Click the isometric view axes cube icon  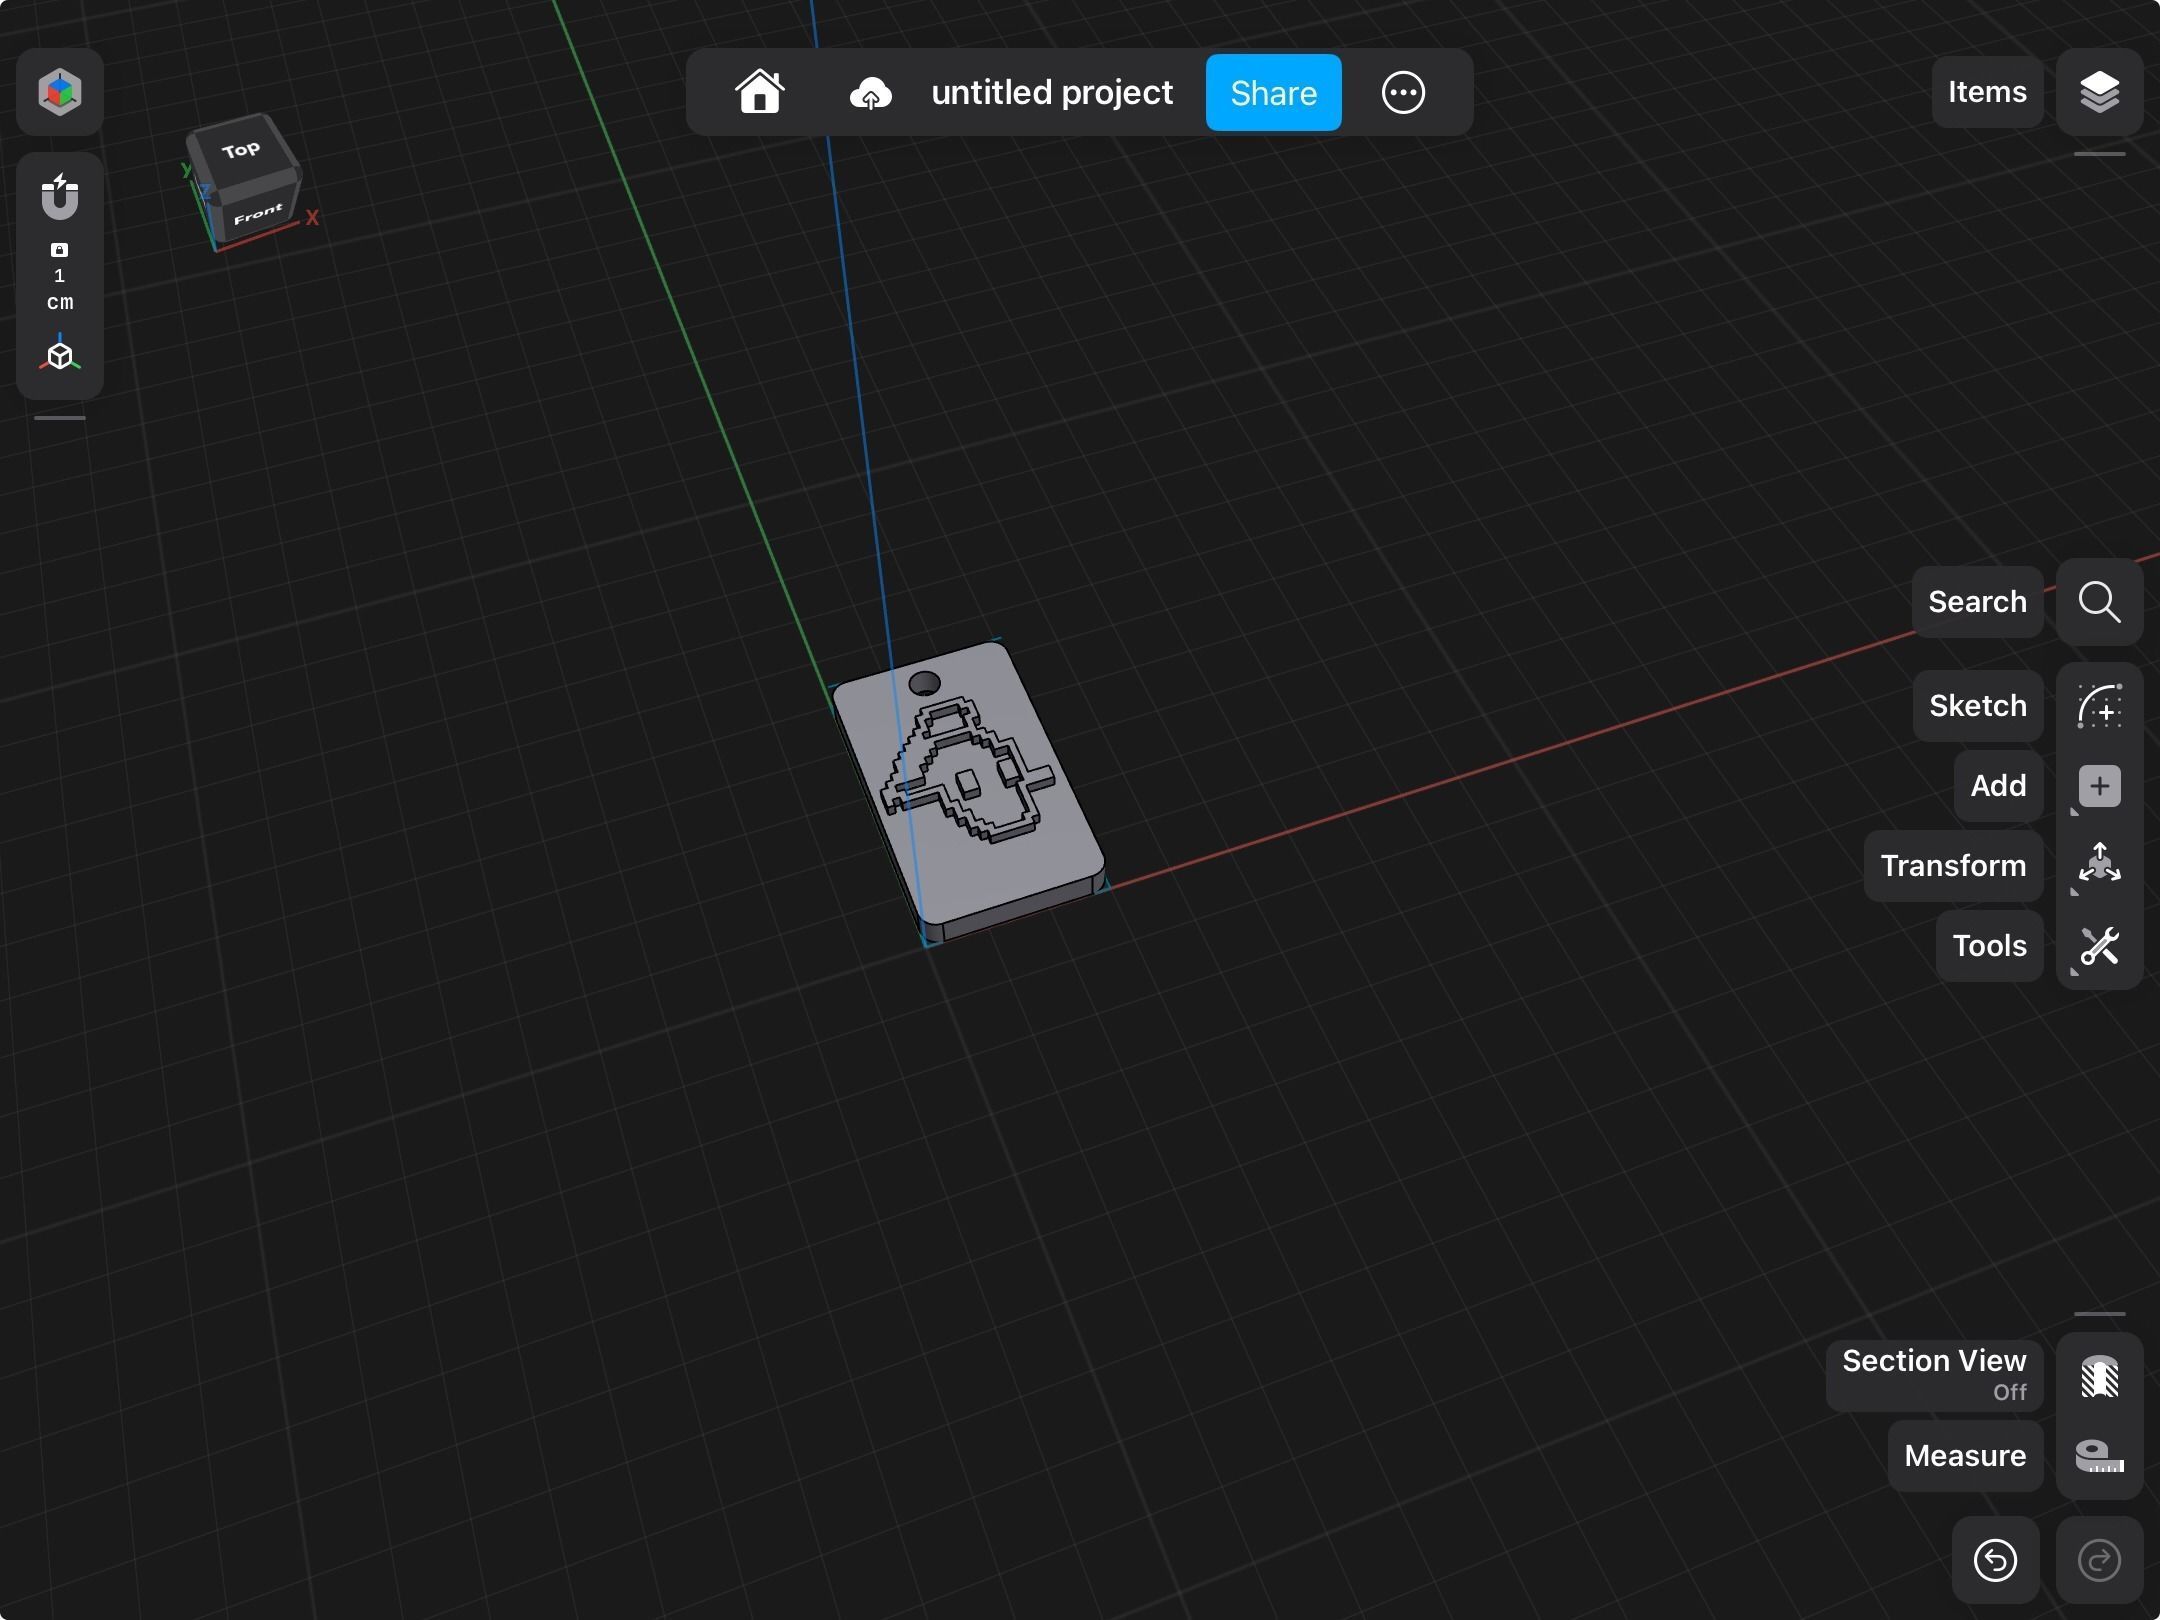[60, 354]
